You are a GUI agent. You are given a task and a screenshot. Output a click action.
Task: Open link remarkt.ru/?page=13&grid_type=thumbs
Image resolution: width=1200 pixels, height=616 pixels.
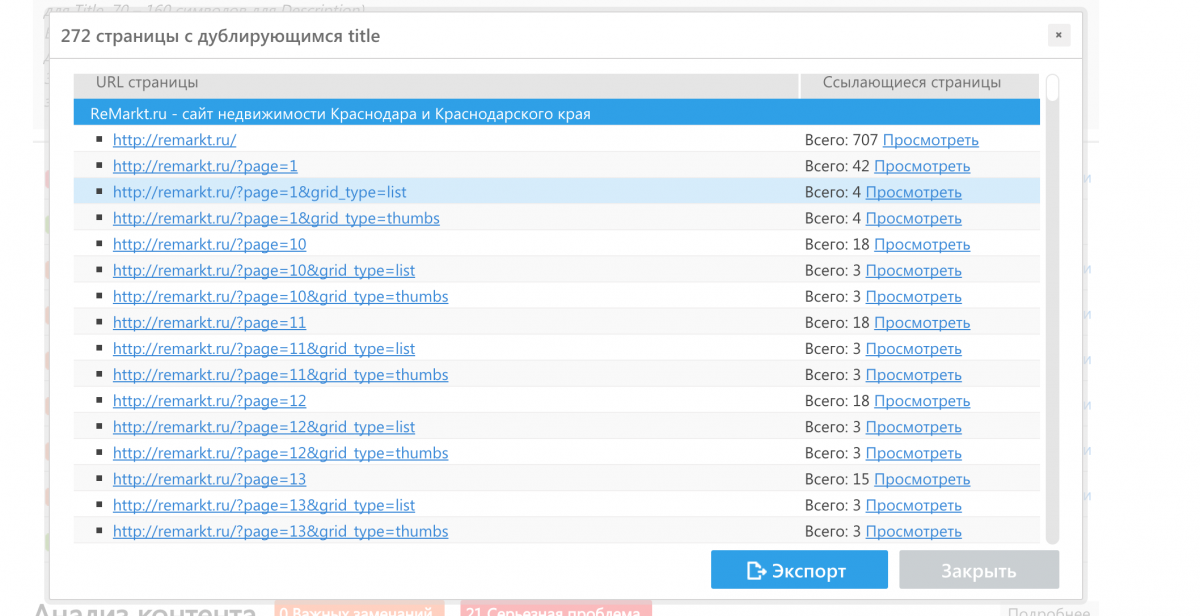(x=280, y=531)
